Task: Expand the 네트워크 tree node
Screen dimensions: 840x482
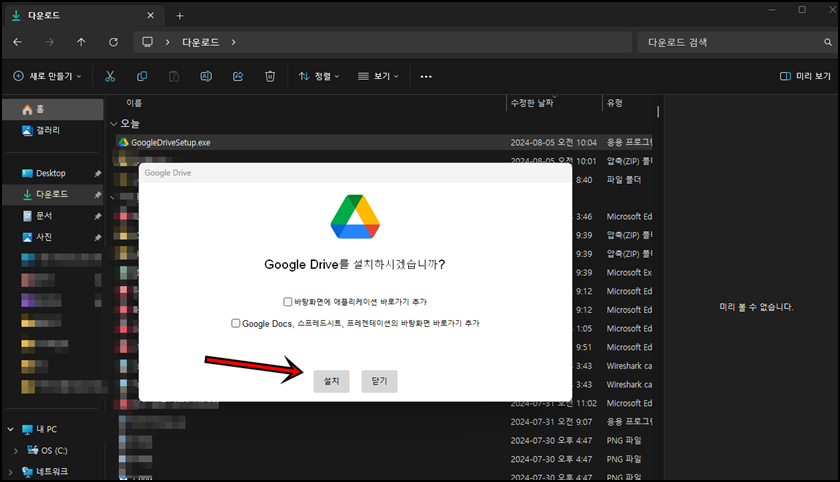Action: (11, 472)
